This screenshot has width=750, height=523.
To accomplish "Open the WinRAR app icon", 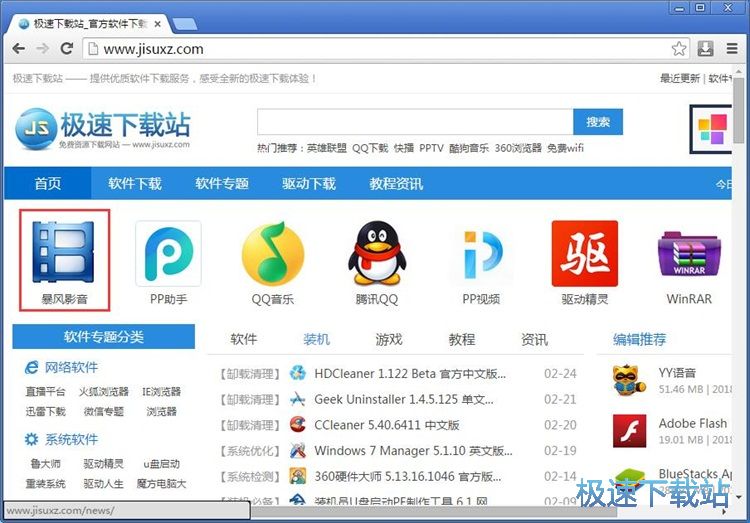I will pyautogui.click(x=689, y=254).
